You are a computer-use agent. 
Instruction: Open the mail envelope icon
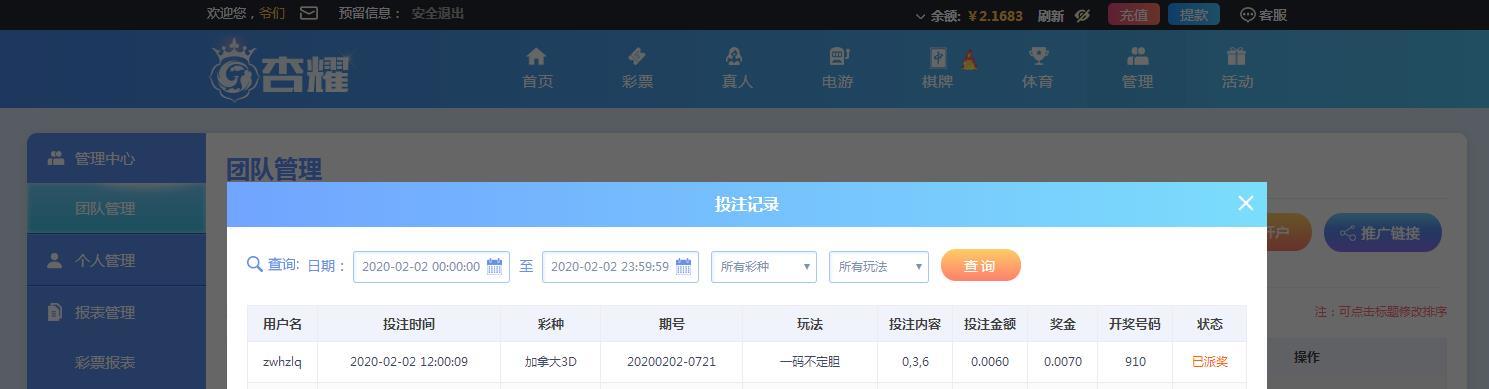tap(309, 14)
